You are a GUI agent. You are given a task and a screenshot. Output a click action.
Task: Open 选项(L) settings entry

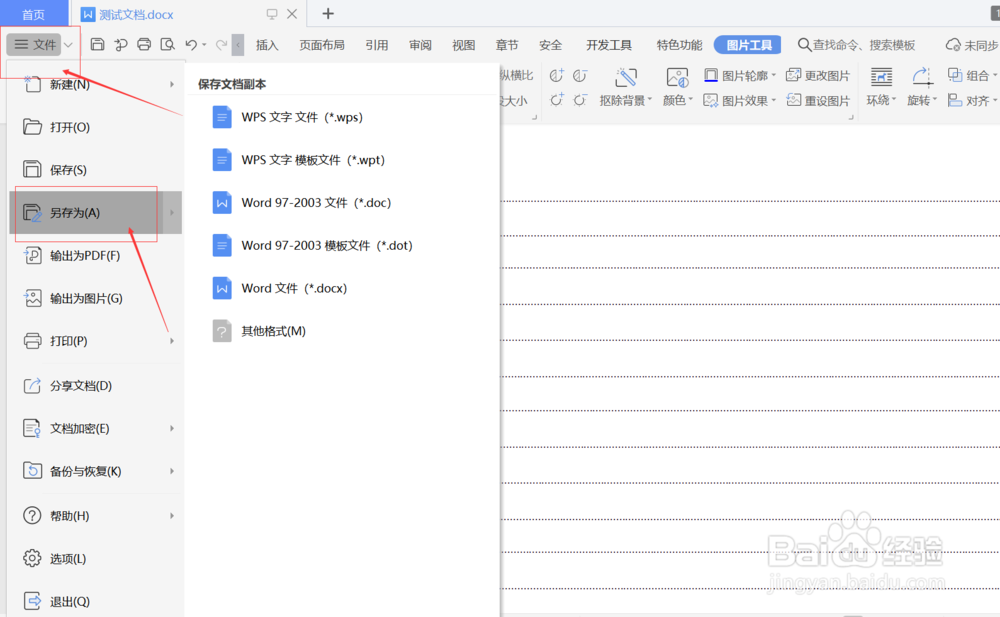pos(96,558)
